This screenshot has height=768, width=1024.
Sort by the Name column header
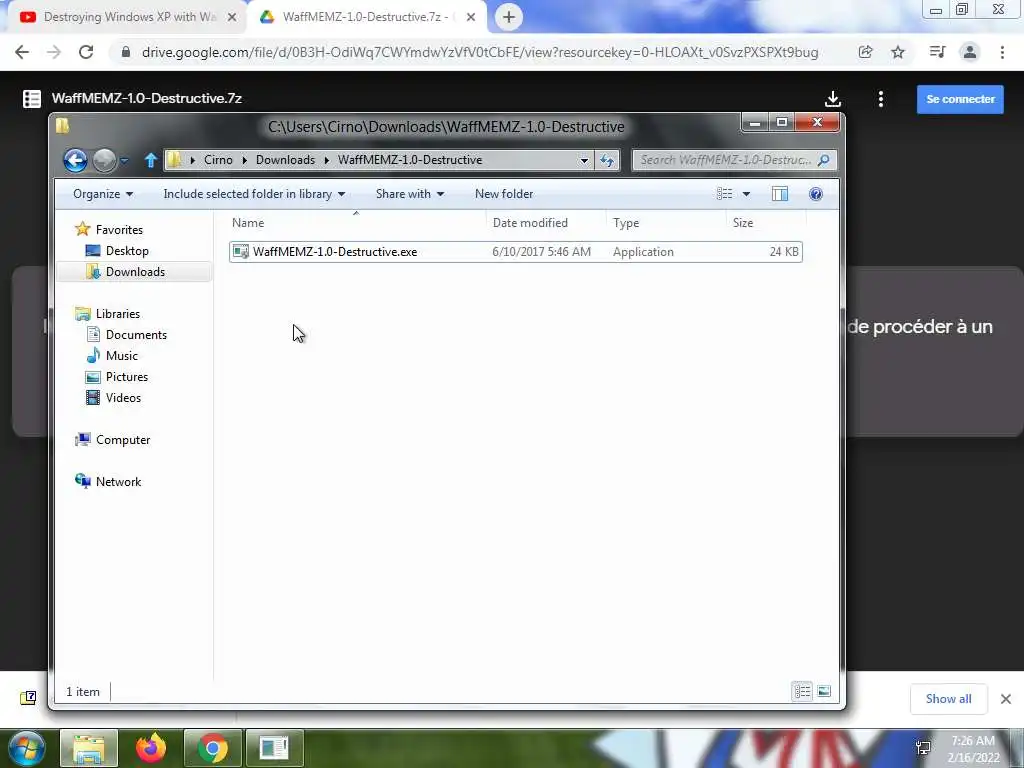point(356,223)
